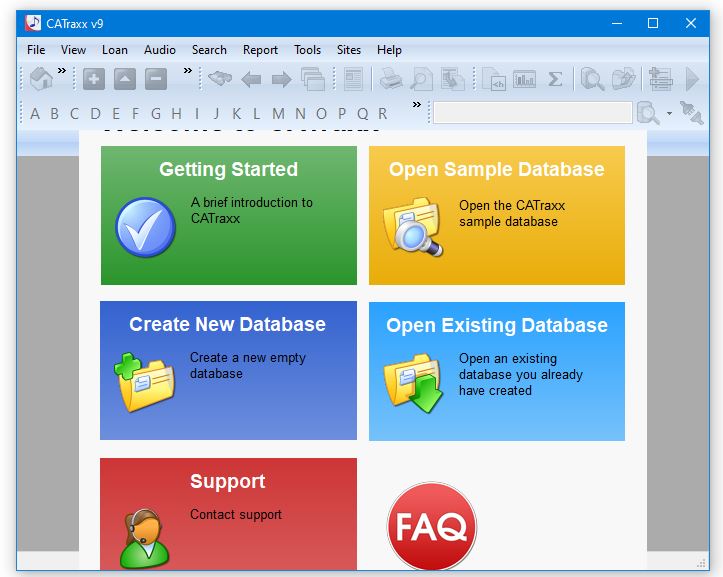723x577 pixels.
Task: Open the Getting Started tile
Action: click(x=229, y=215)
